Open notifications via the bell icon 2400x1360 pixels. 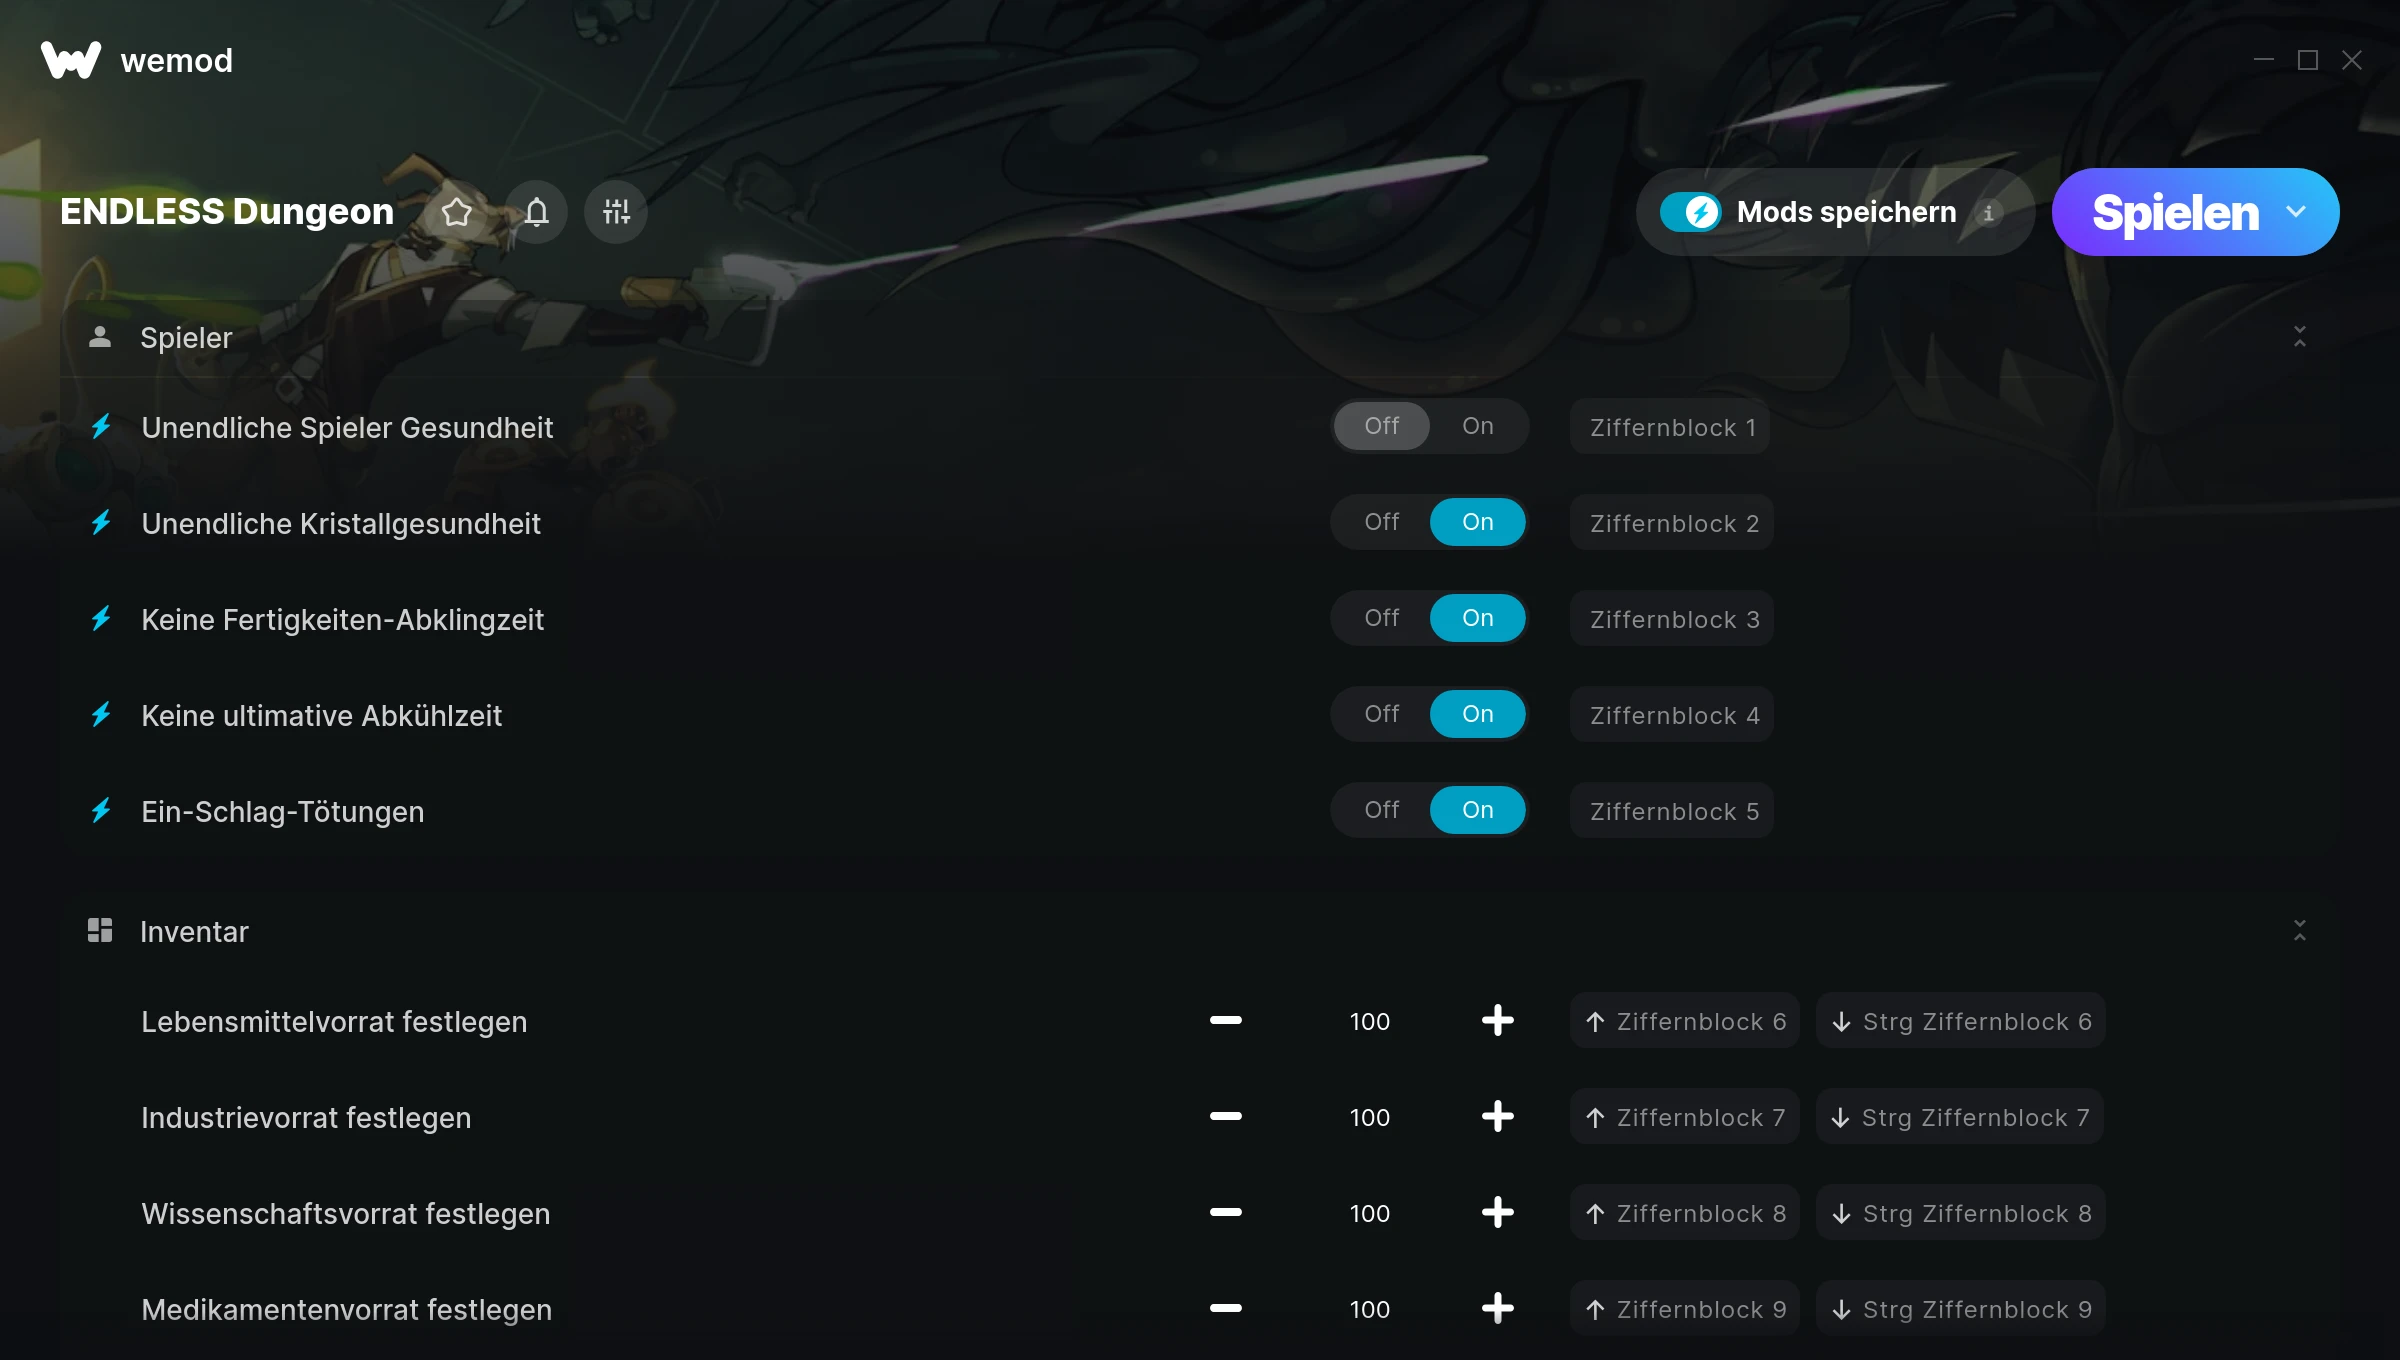(x=537, y=212)
